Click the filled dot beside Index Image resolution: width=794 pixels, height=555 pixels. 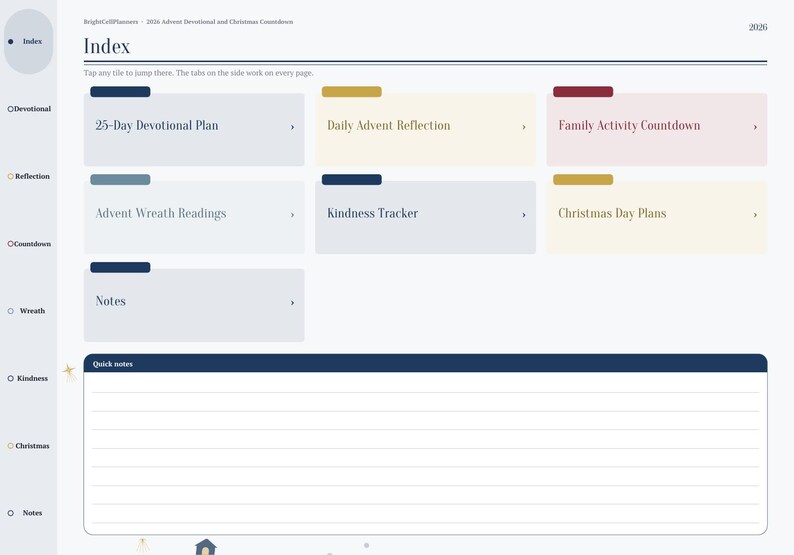pos(11,42)
